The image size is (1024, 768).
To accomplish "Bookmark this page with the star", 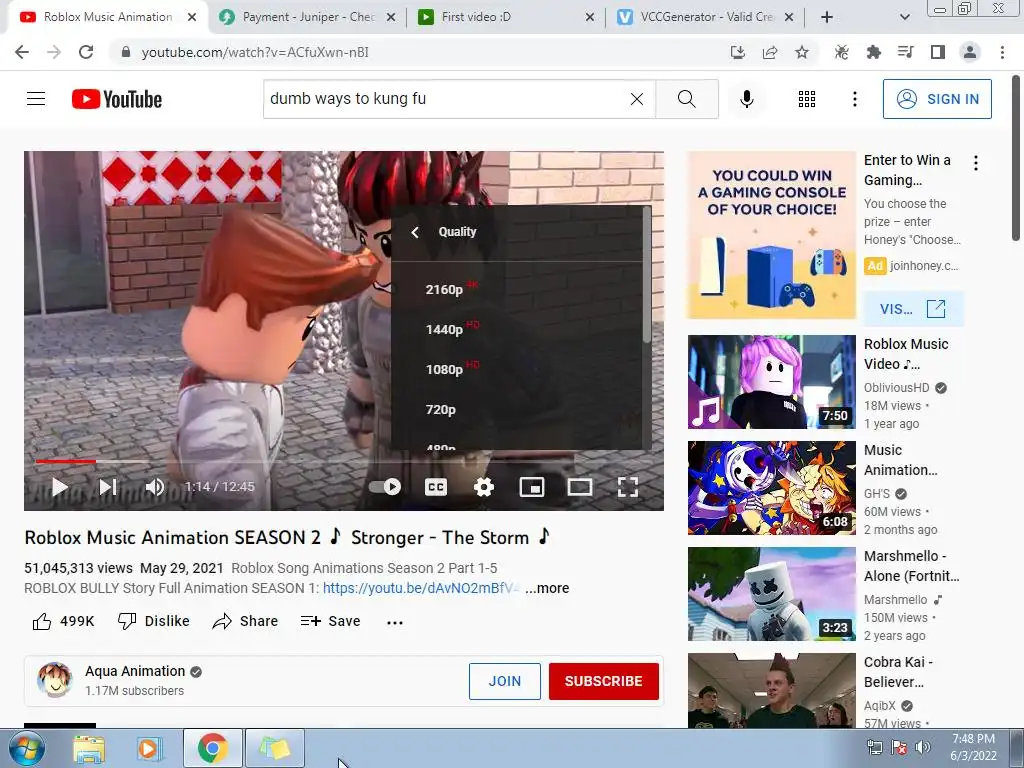I will pos(802,52).
